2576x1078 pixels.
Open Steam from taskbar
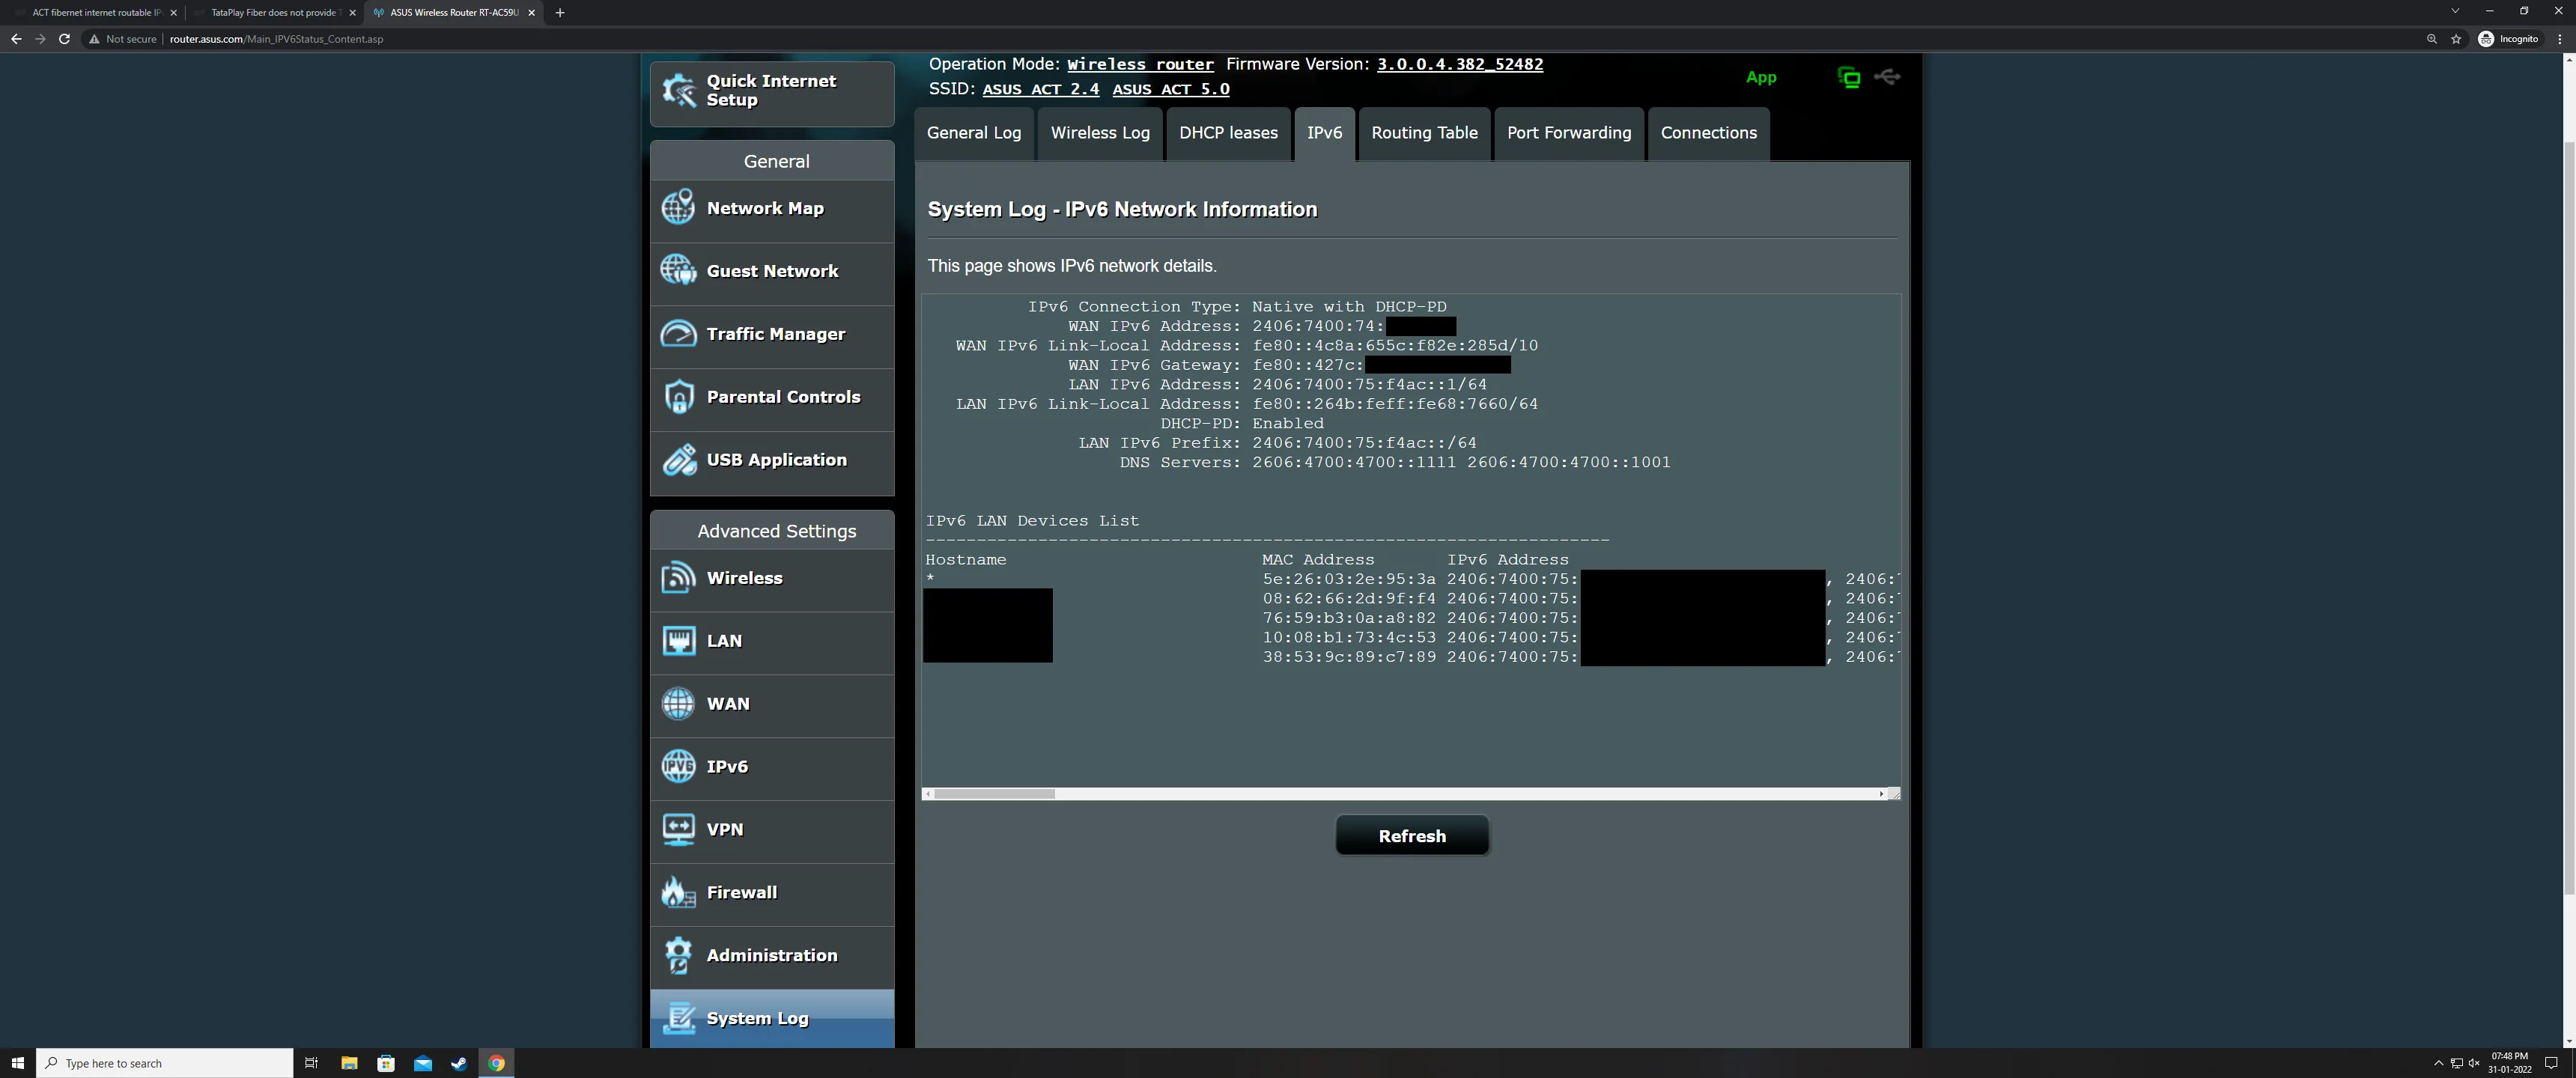(x=459, y=1063)
